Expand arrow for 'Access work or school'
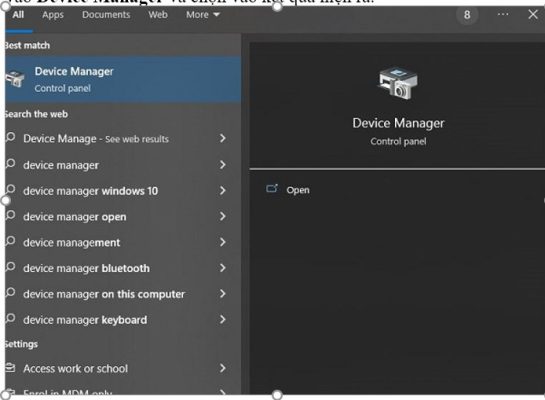This screenshot has height=400, width=545. point(223,368)
